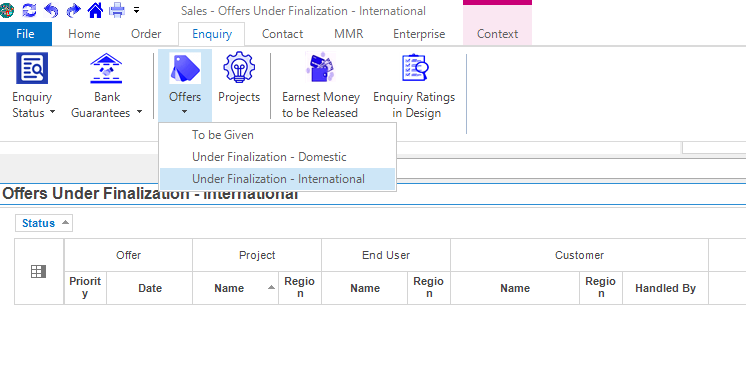Click the Enquiry Status icon
Viewport: 746px width, 391px height.
pos(32,68)
